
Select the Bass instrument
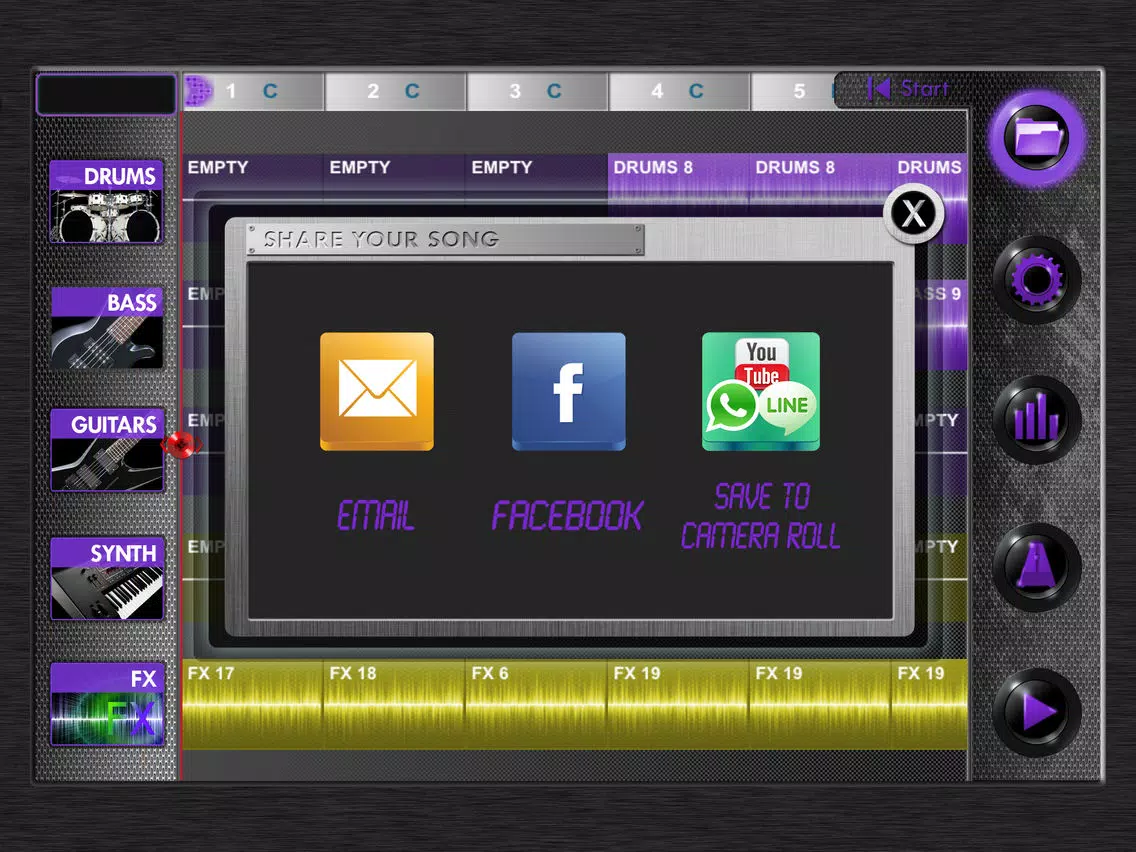[106, 328]
